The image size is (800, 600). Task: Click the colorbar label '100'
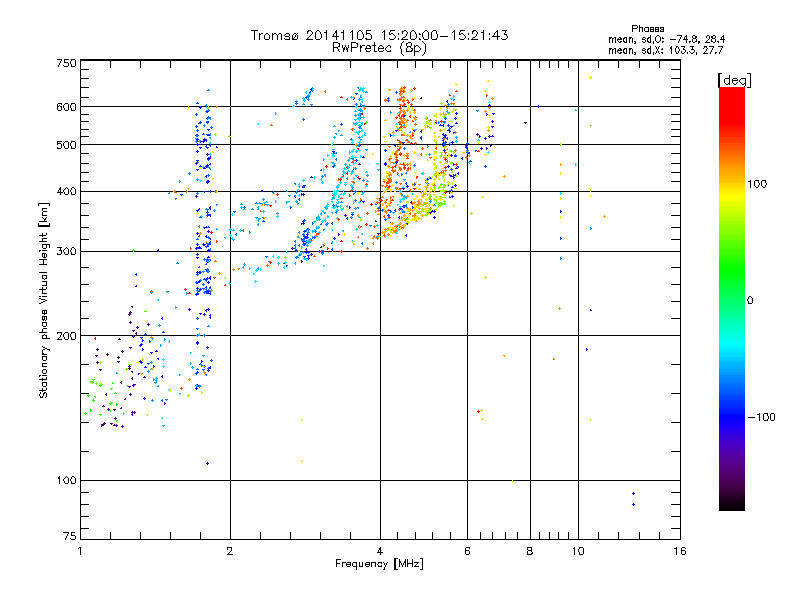[757, 184]
